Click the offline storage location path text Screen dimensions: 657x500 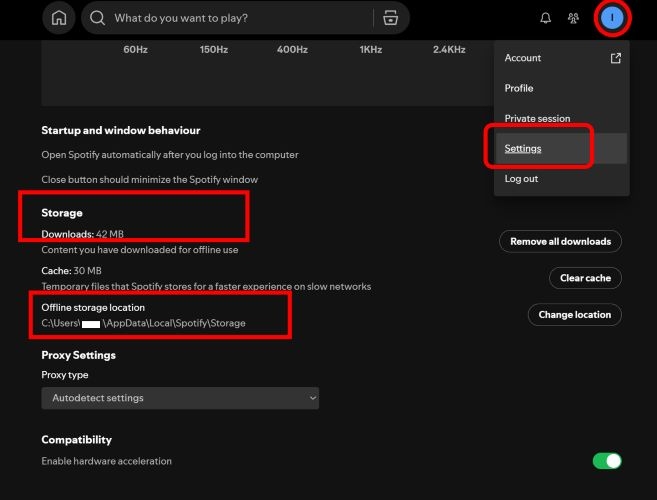click(143, 323)
